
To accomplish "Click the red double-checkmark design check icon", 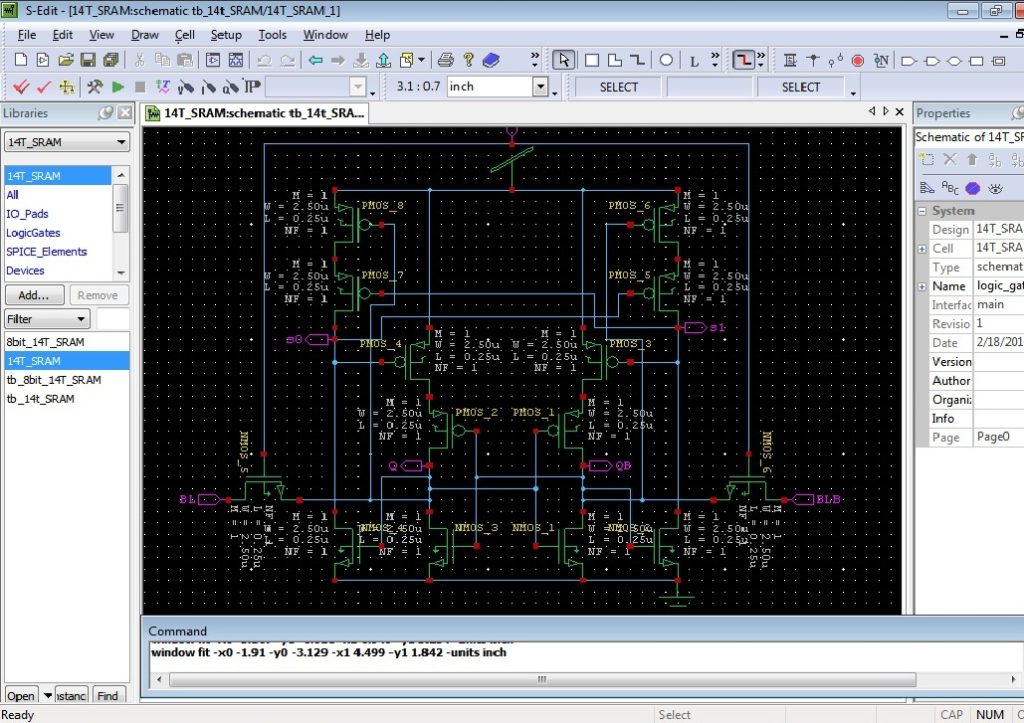I will (21, 87).
